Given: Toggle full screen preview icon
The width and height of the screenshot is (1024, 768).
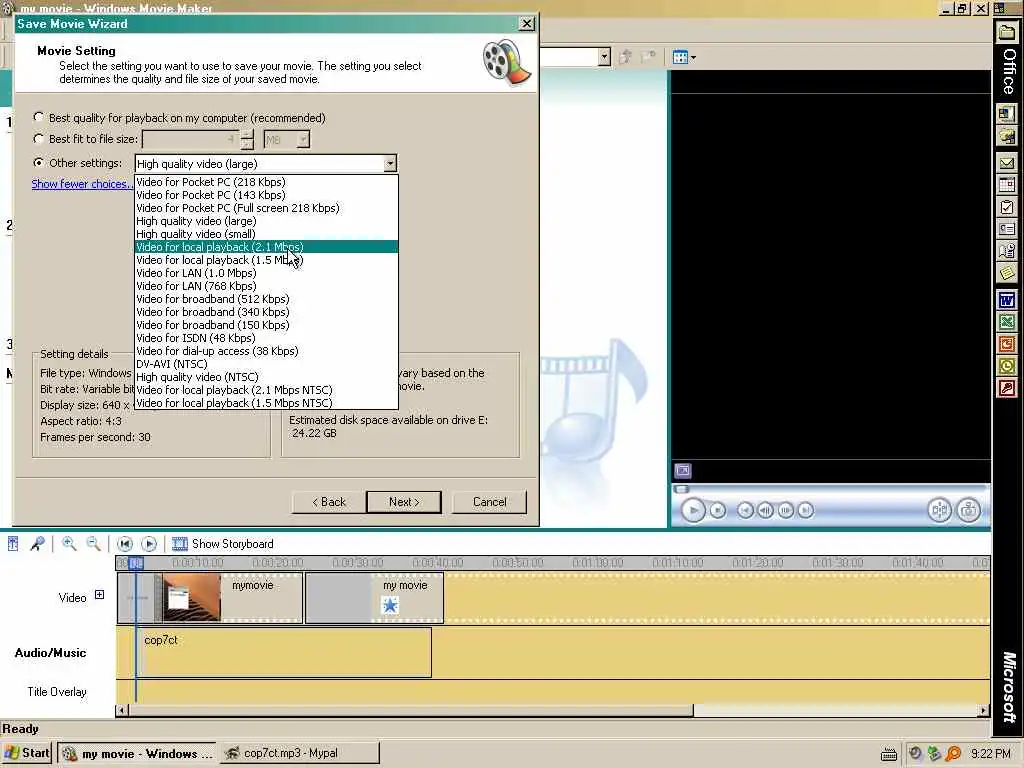Looking at the screenshot, I should click(x=682, y=470).
